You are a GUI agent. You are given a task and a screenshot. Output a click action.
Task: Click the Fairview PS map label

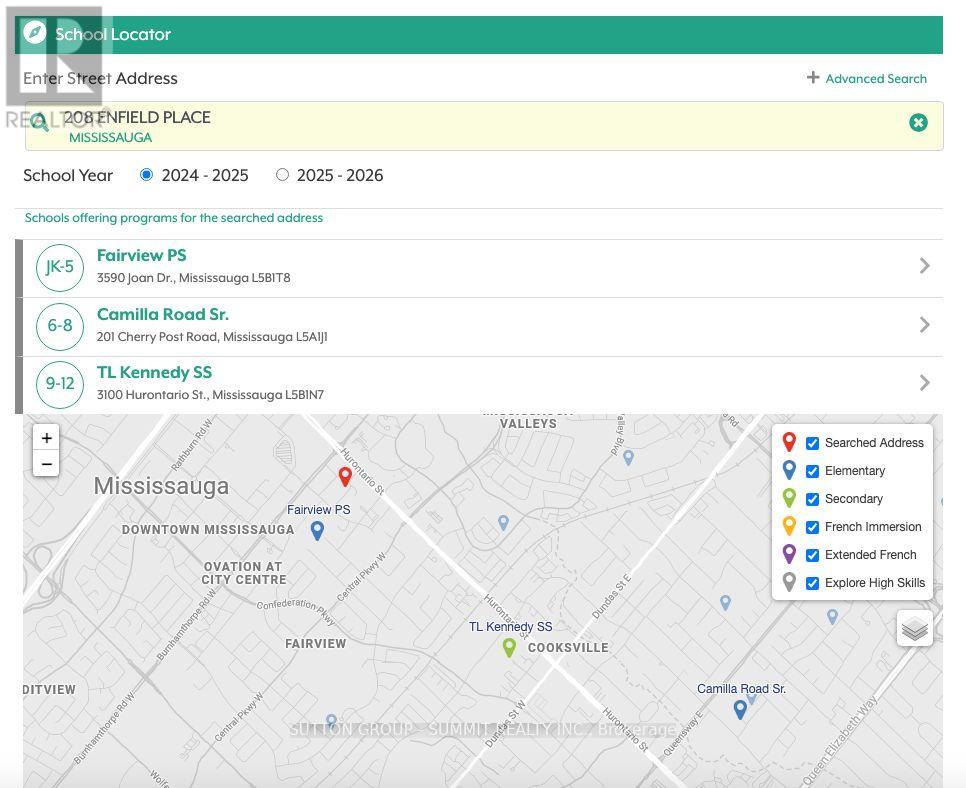click(319, 510)
